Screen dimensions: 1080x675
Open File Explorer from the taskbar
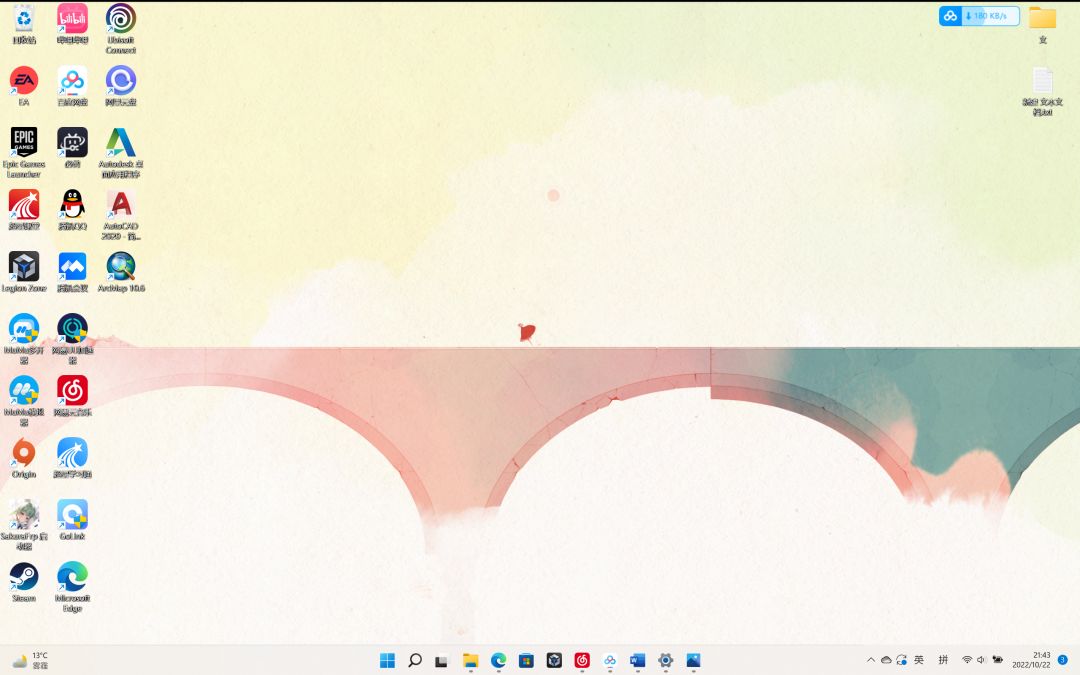pos(470,661)
